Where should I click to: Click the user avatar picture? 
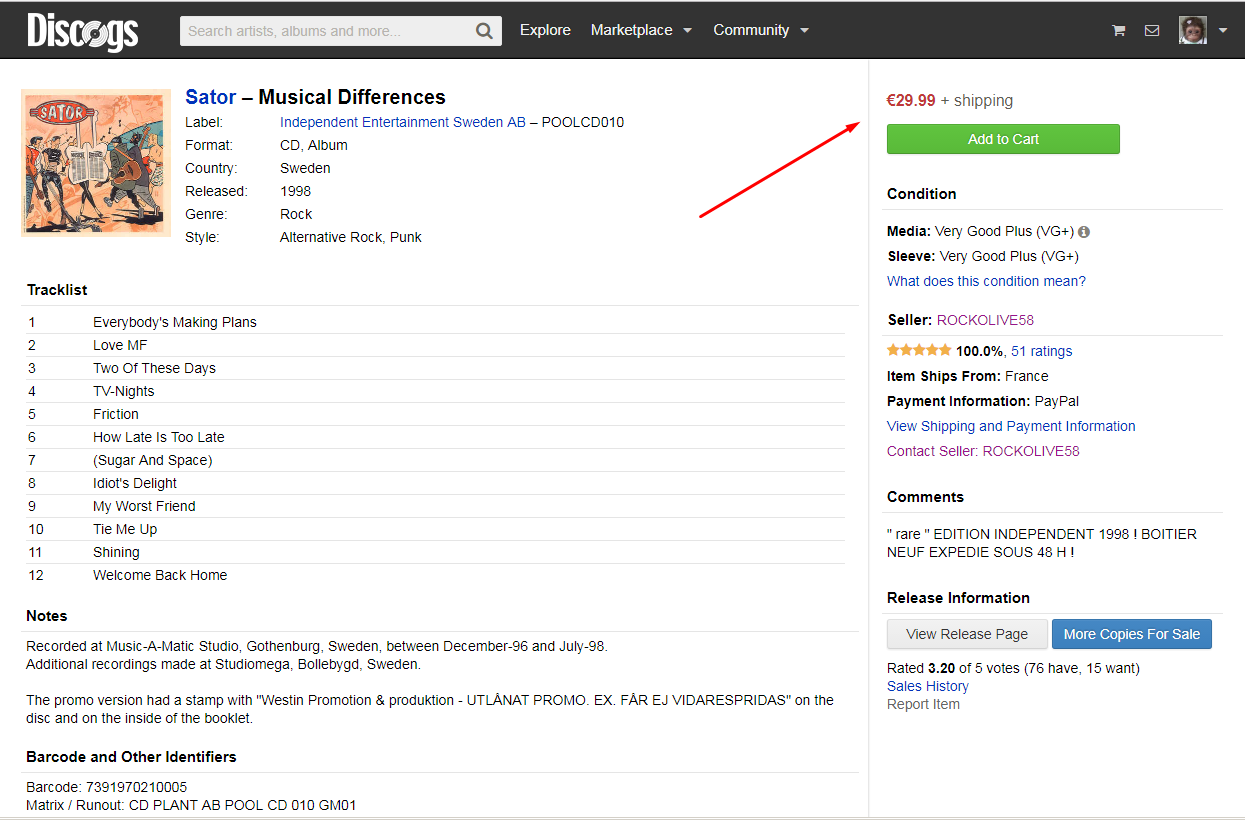click(1192, 30)
